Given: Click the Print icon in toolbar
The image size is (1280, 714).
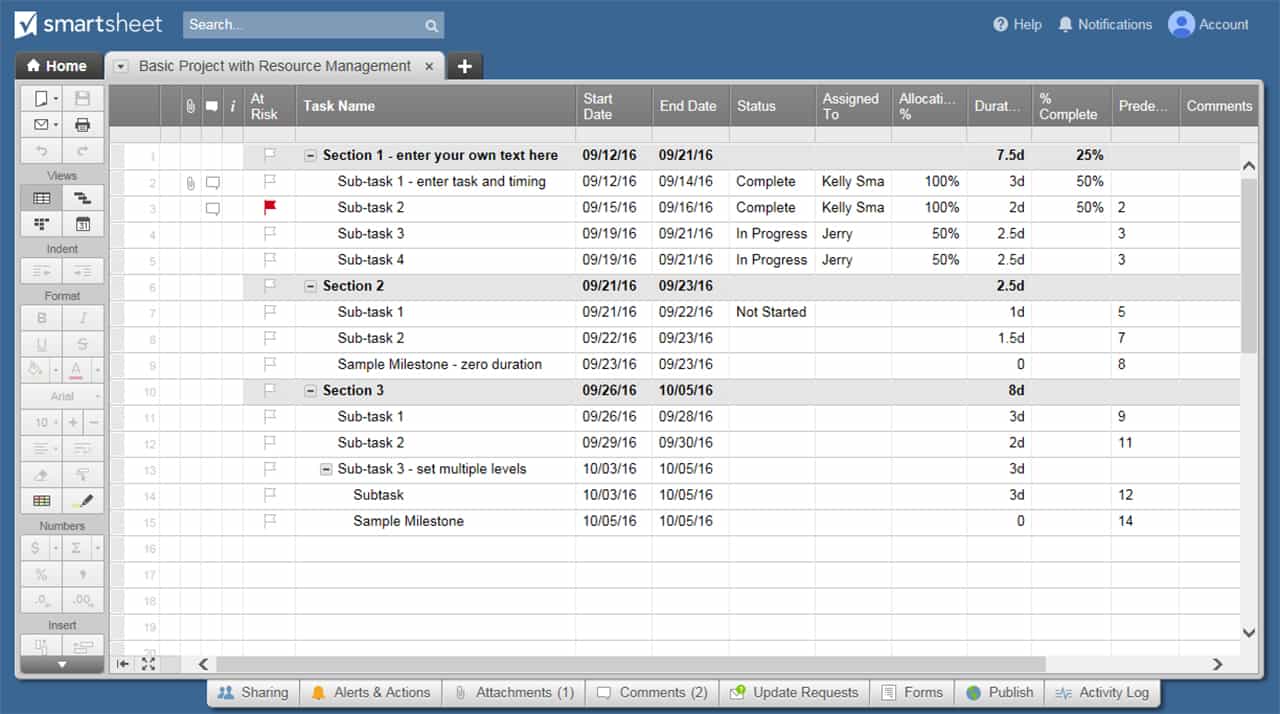Looking at the screenshot, I should (x=83, y=125).
